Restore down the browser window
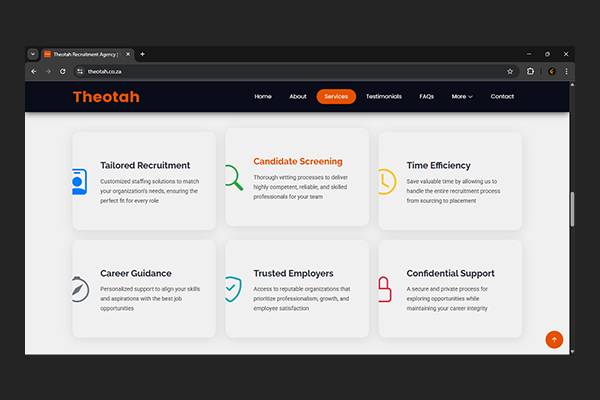Screen dimensions: 600x400 click(x=547, y=54)
